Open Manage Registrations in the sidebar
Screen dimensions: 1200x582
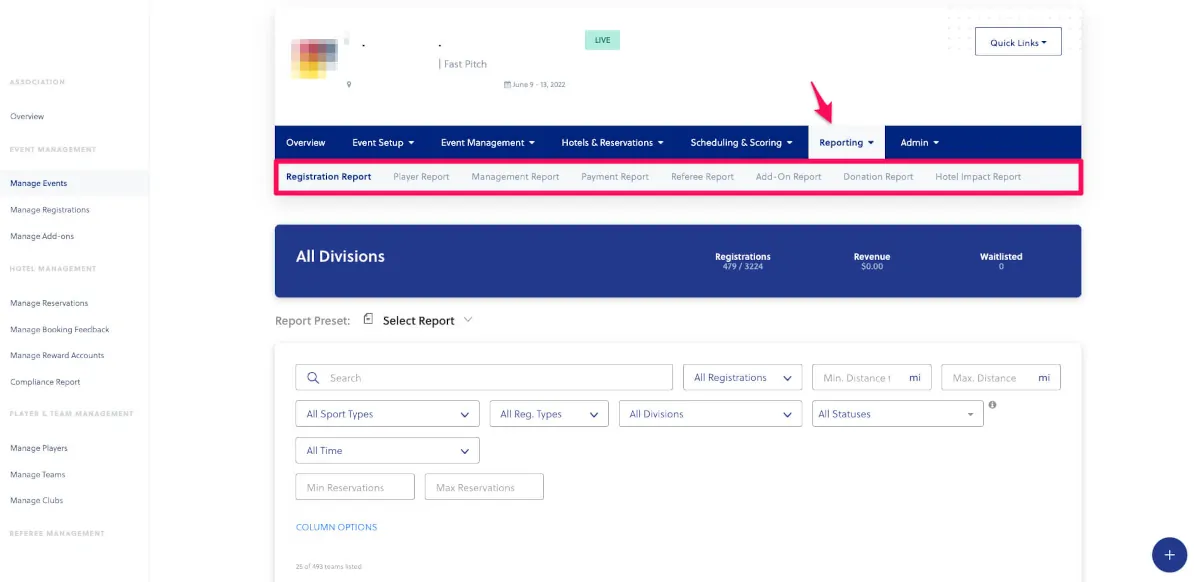point(50,210)
